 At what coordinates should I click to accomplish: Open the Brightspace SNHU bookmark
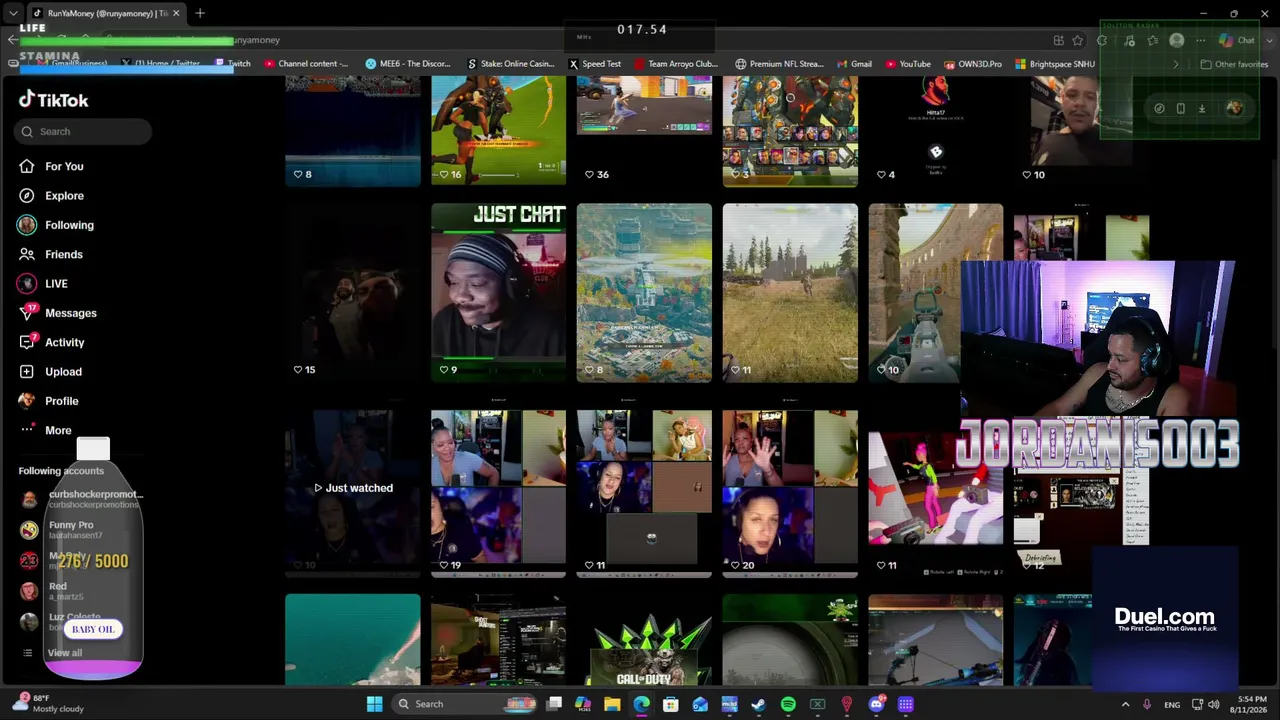coord(1055,64)
